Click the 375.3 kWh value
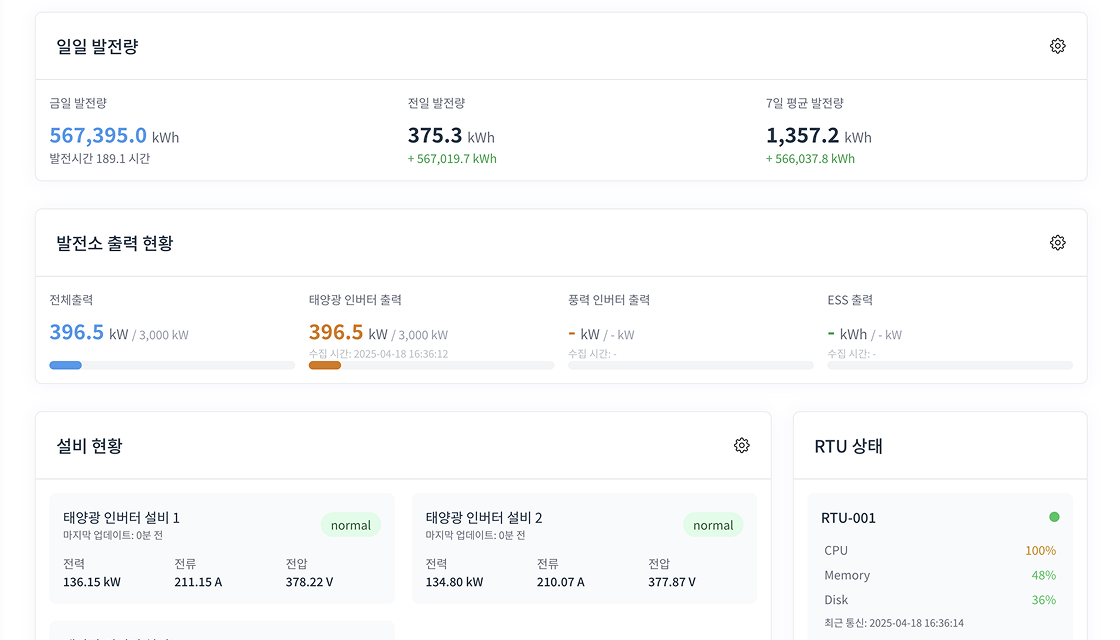 point(451,135)
